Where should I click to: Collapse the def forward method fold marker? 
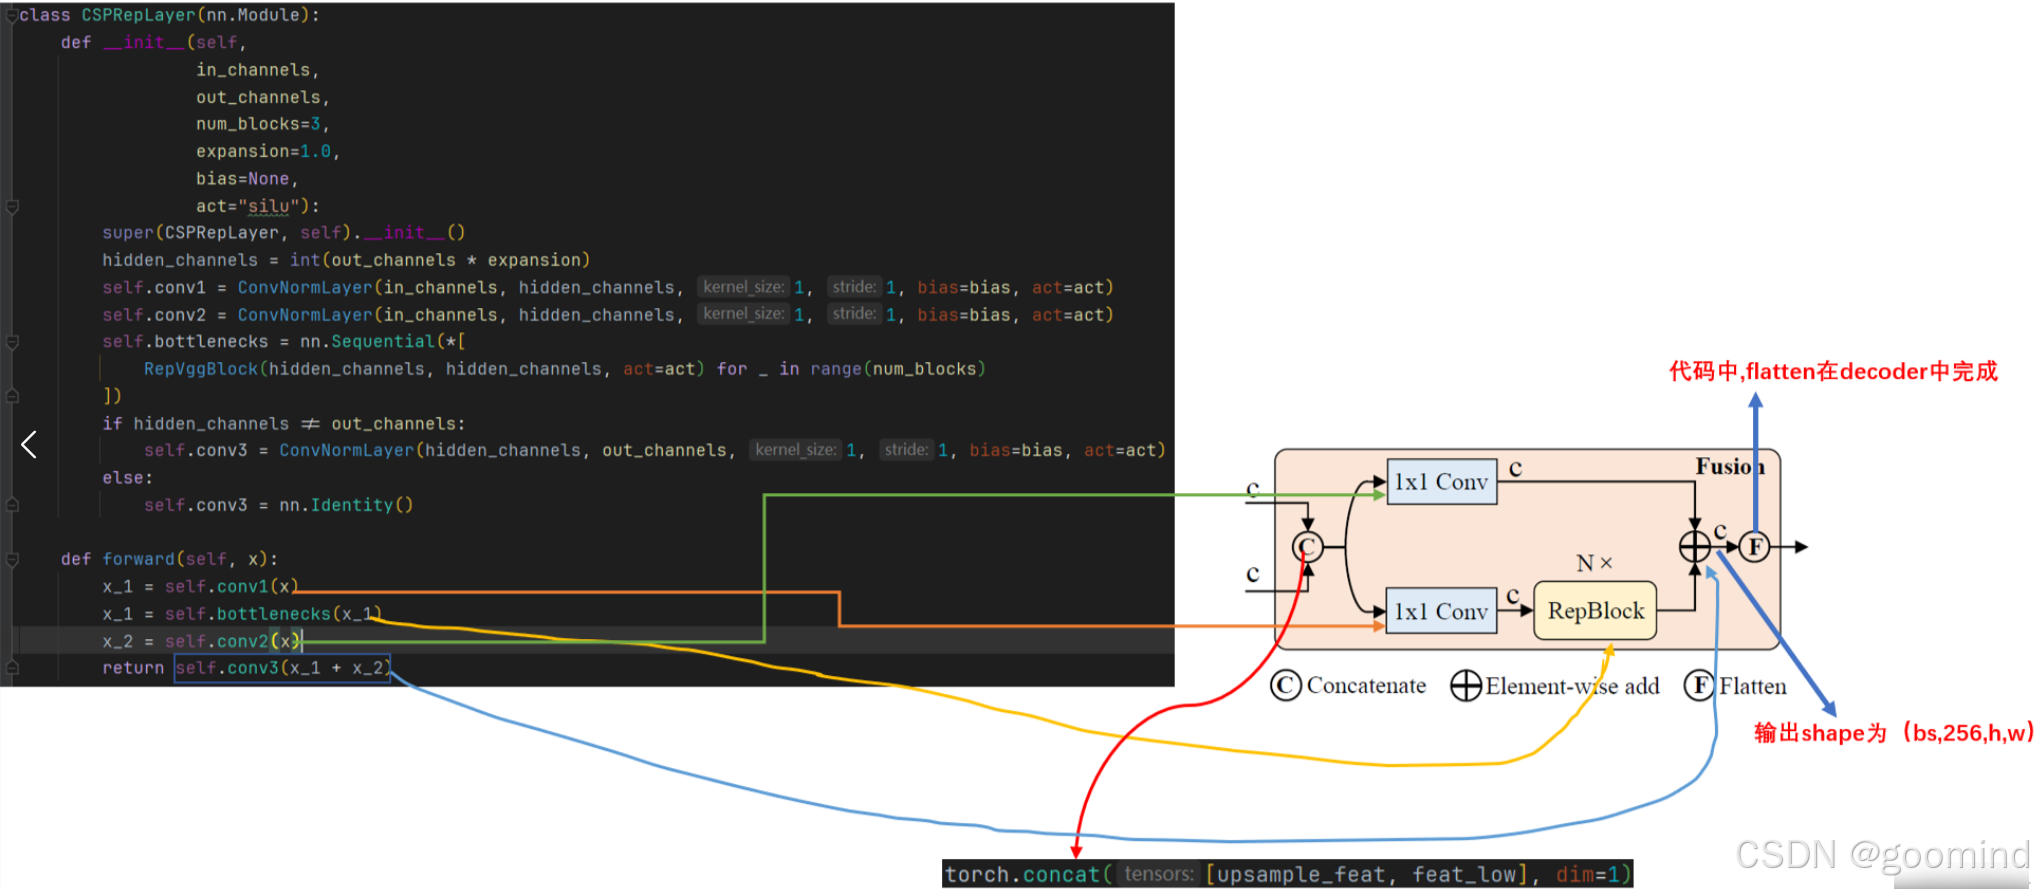click(x=12, y=560)
